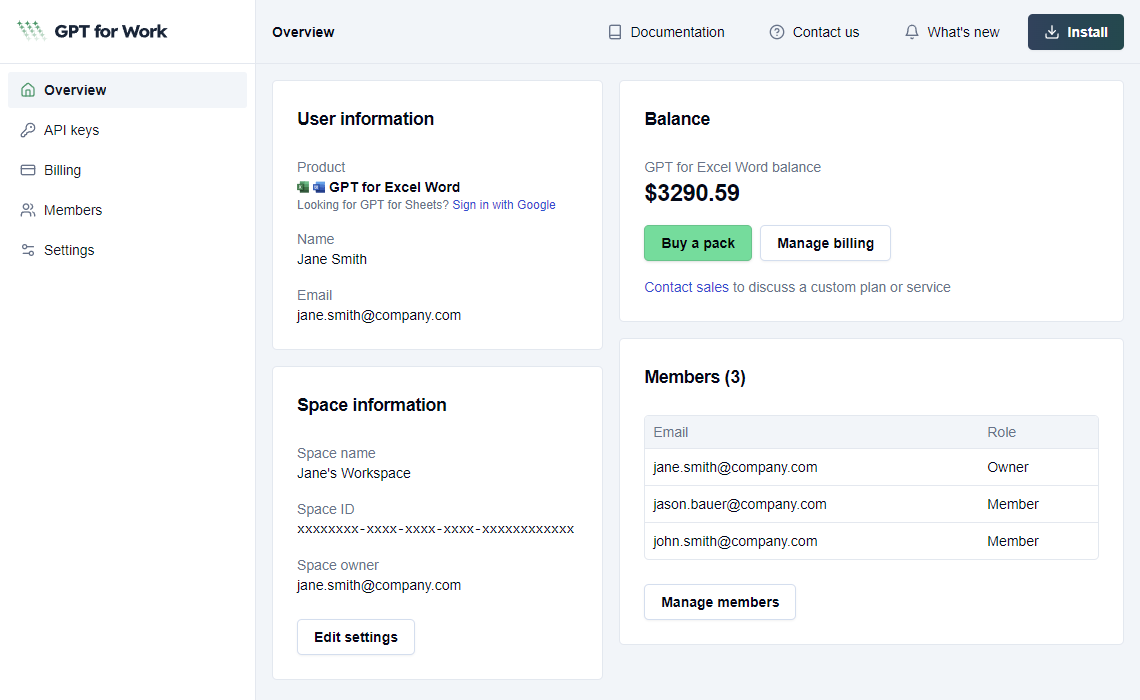Click the Space owner email value

[x=379, y=585]
